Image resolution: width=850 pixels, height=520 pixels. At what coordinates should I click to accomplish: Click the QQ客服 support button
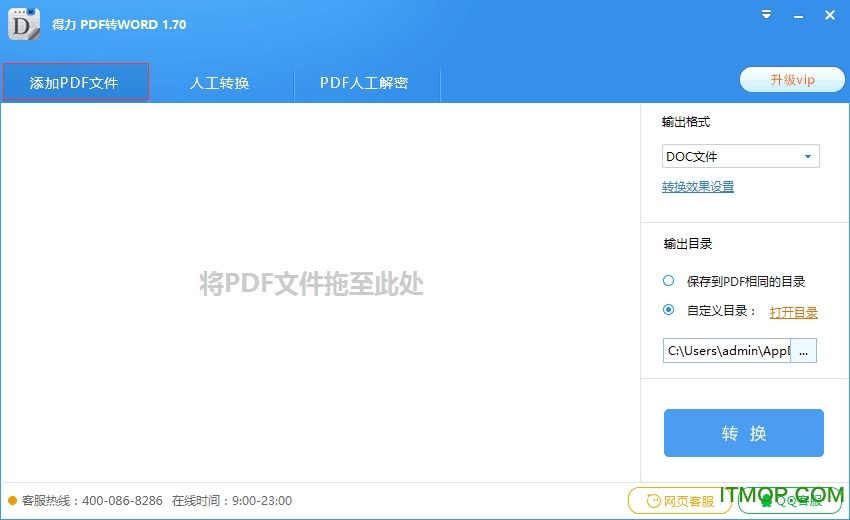(x=790, y=500)
